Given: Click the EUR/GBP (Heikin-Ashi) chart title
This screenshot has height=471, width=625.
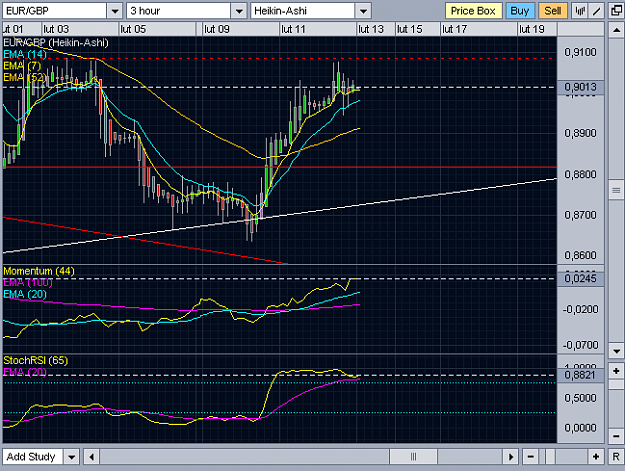Looking at the screenshot, I should coord(56,43).
